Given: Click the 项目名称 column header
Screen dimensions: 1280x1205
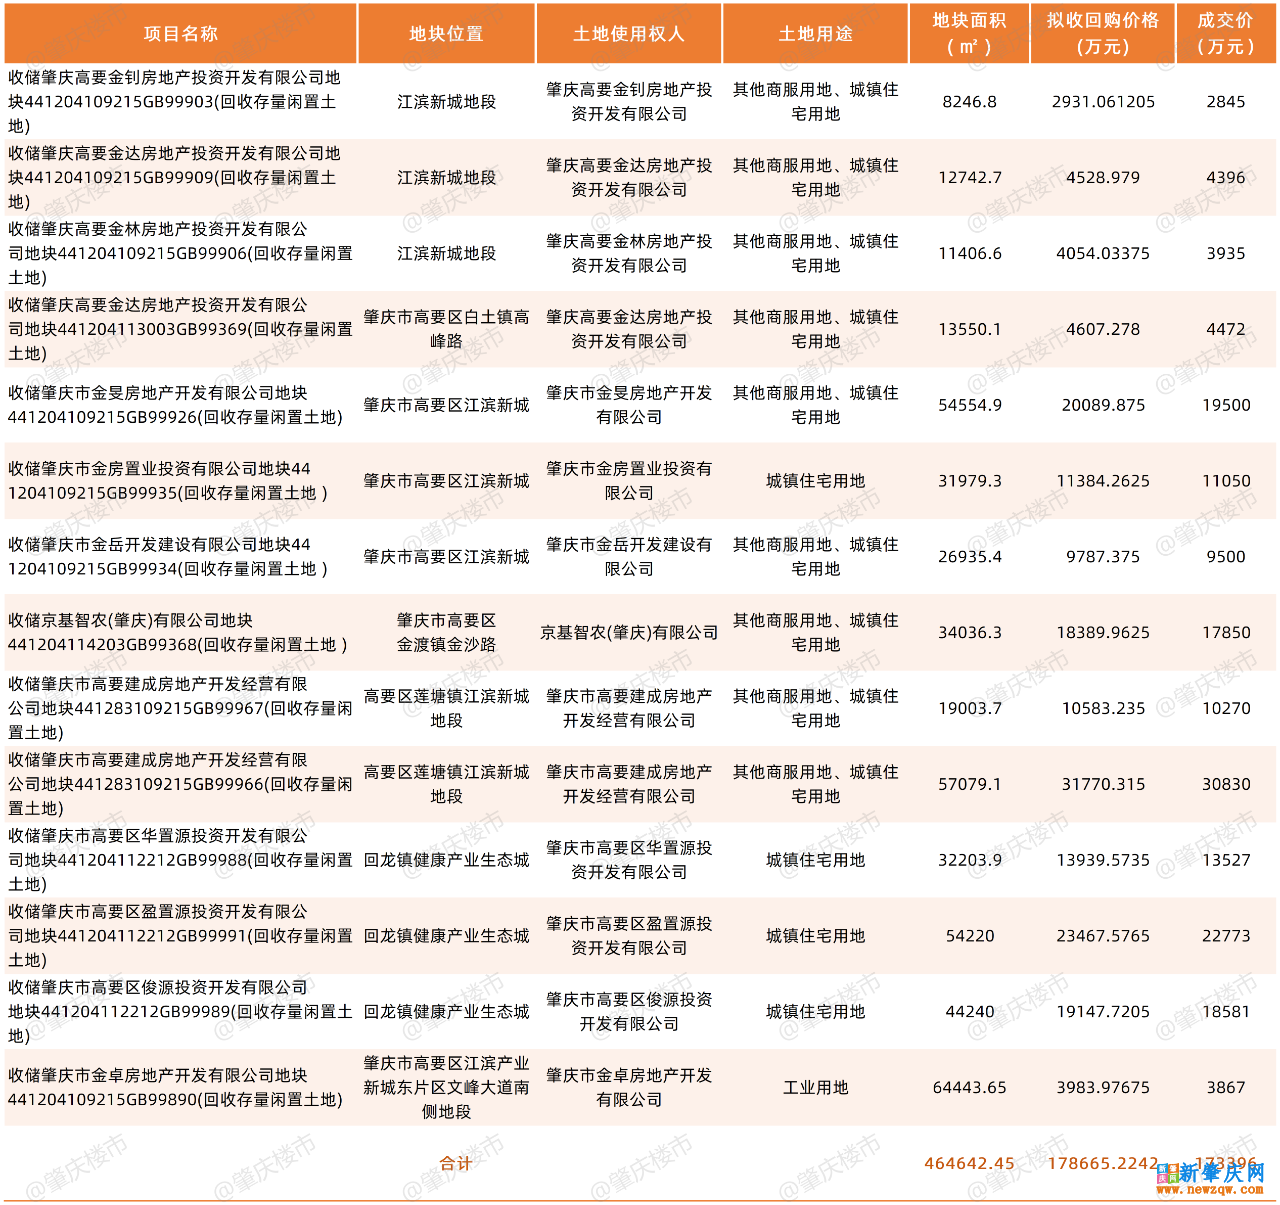Looking at the screenshot, I should pos(181,34).
